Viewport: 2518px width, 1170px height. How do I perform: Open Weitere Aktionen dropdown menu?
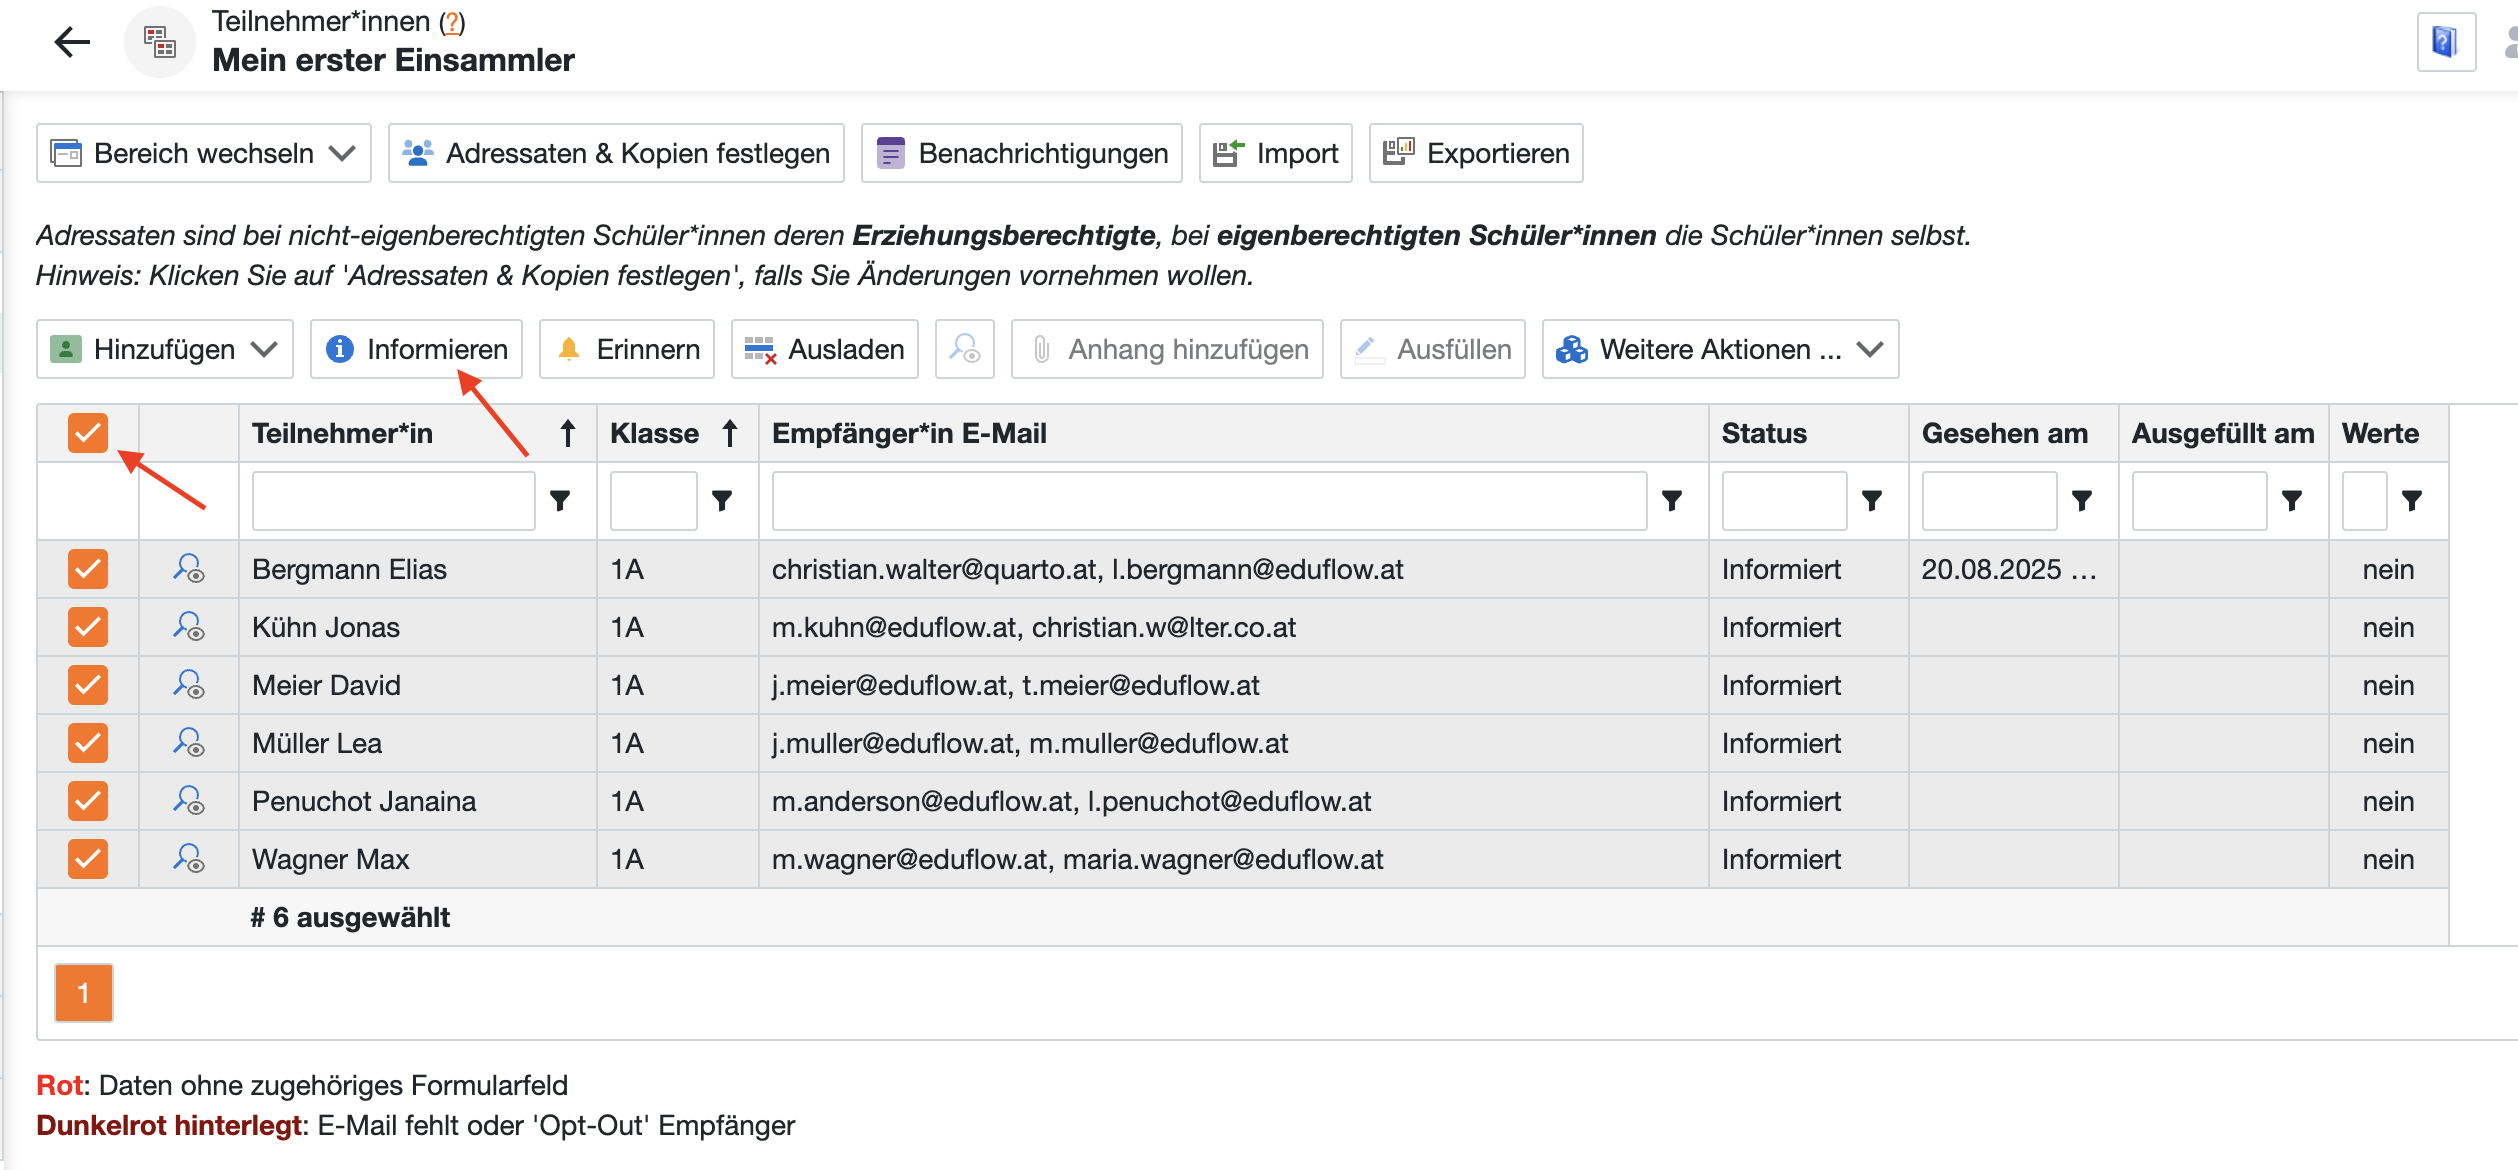click(x=1719, y=349)
